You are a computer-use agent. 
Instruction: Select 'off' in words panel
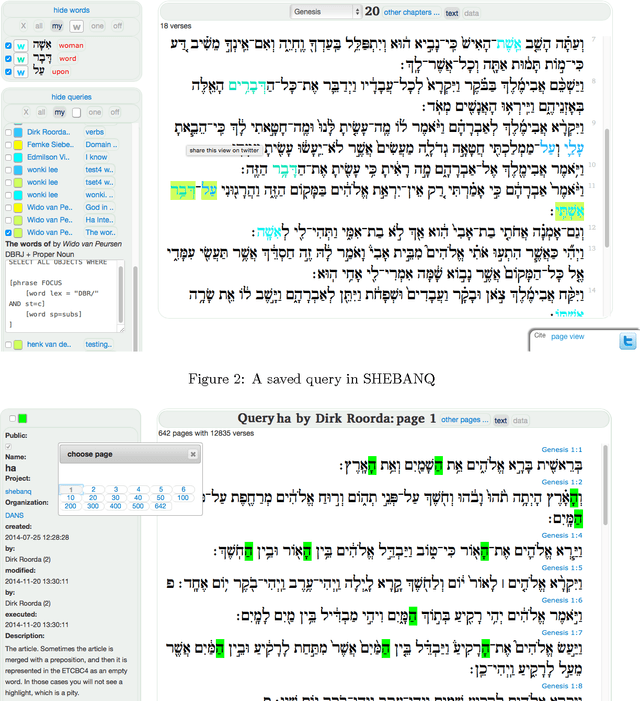[118, 26]
